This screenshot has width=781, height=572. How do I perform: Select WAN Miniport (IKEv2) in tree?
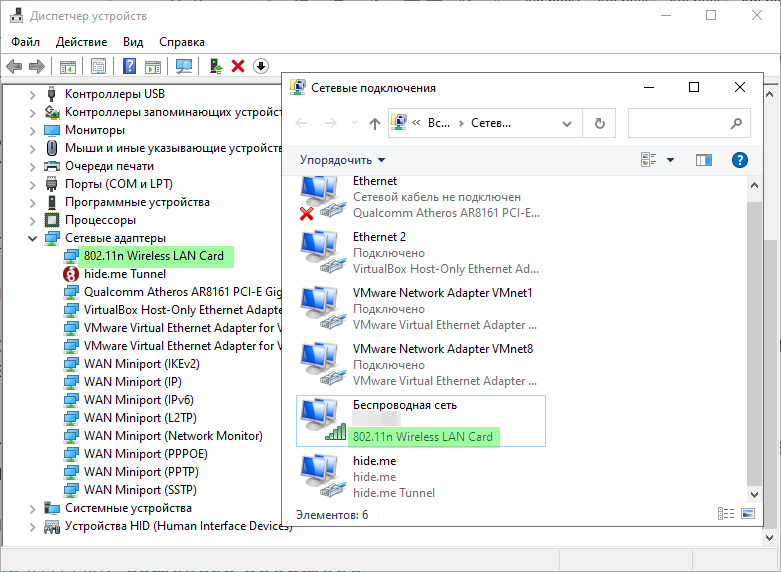tap(141, 364)
